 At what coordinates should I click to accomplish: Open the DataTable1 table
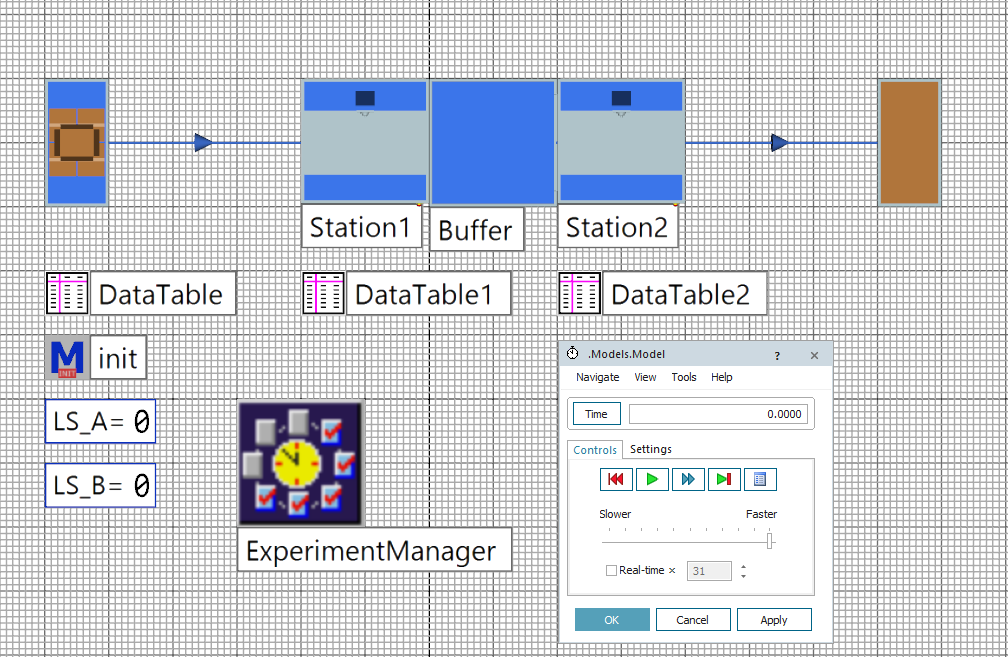click(x=322, y=293)
